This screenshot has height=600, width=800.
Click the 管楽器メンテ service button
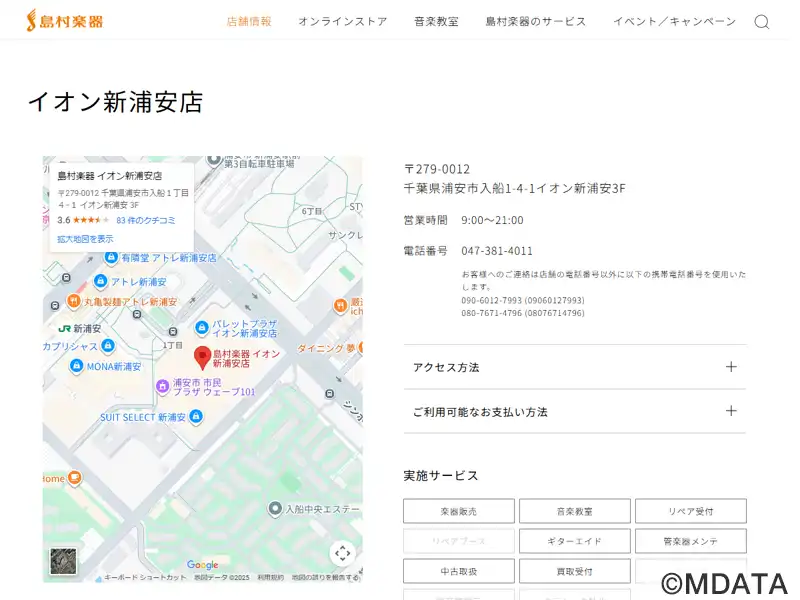coord(690,541)
